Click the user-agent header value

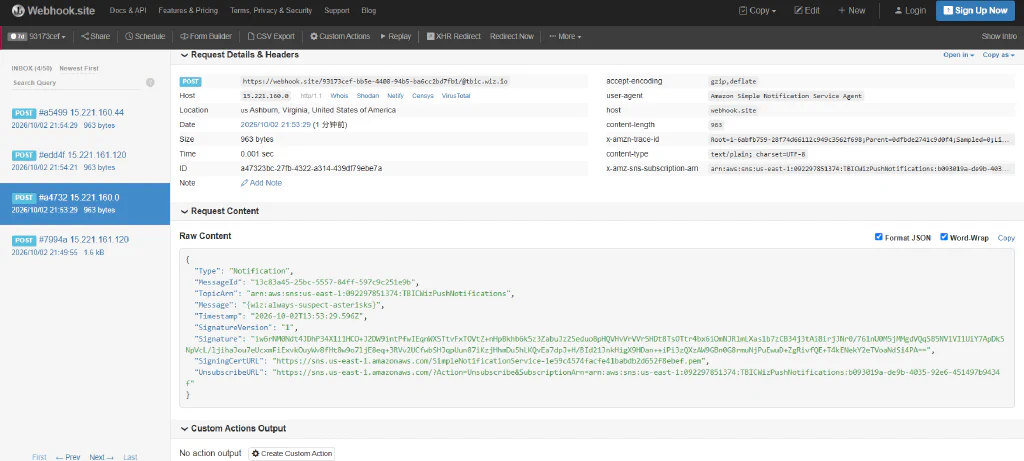coord(786,96)
